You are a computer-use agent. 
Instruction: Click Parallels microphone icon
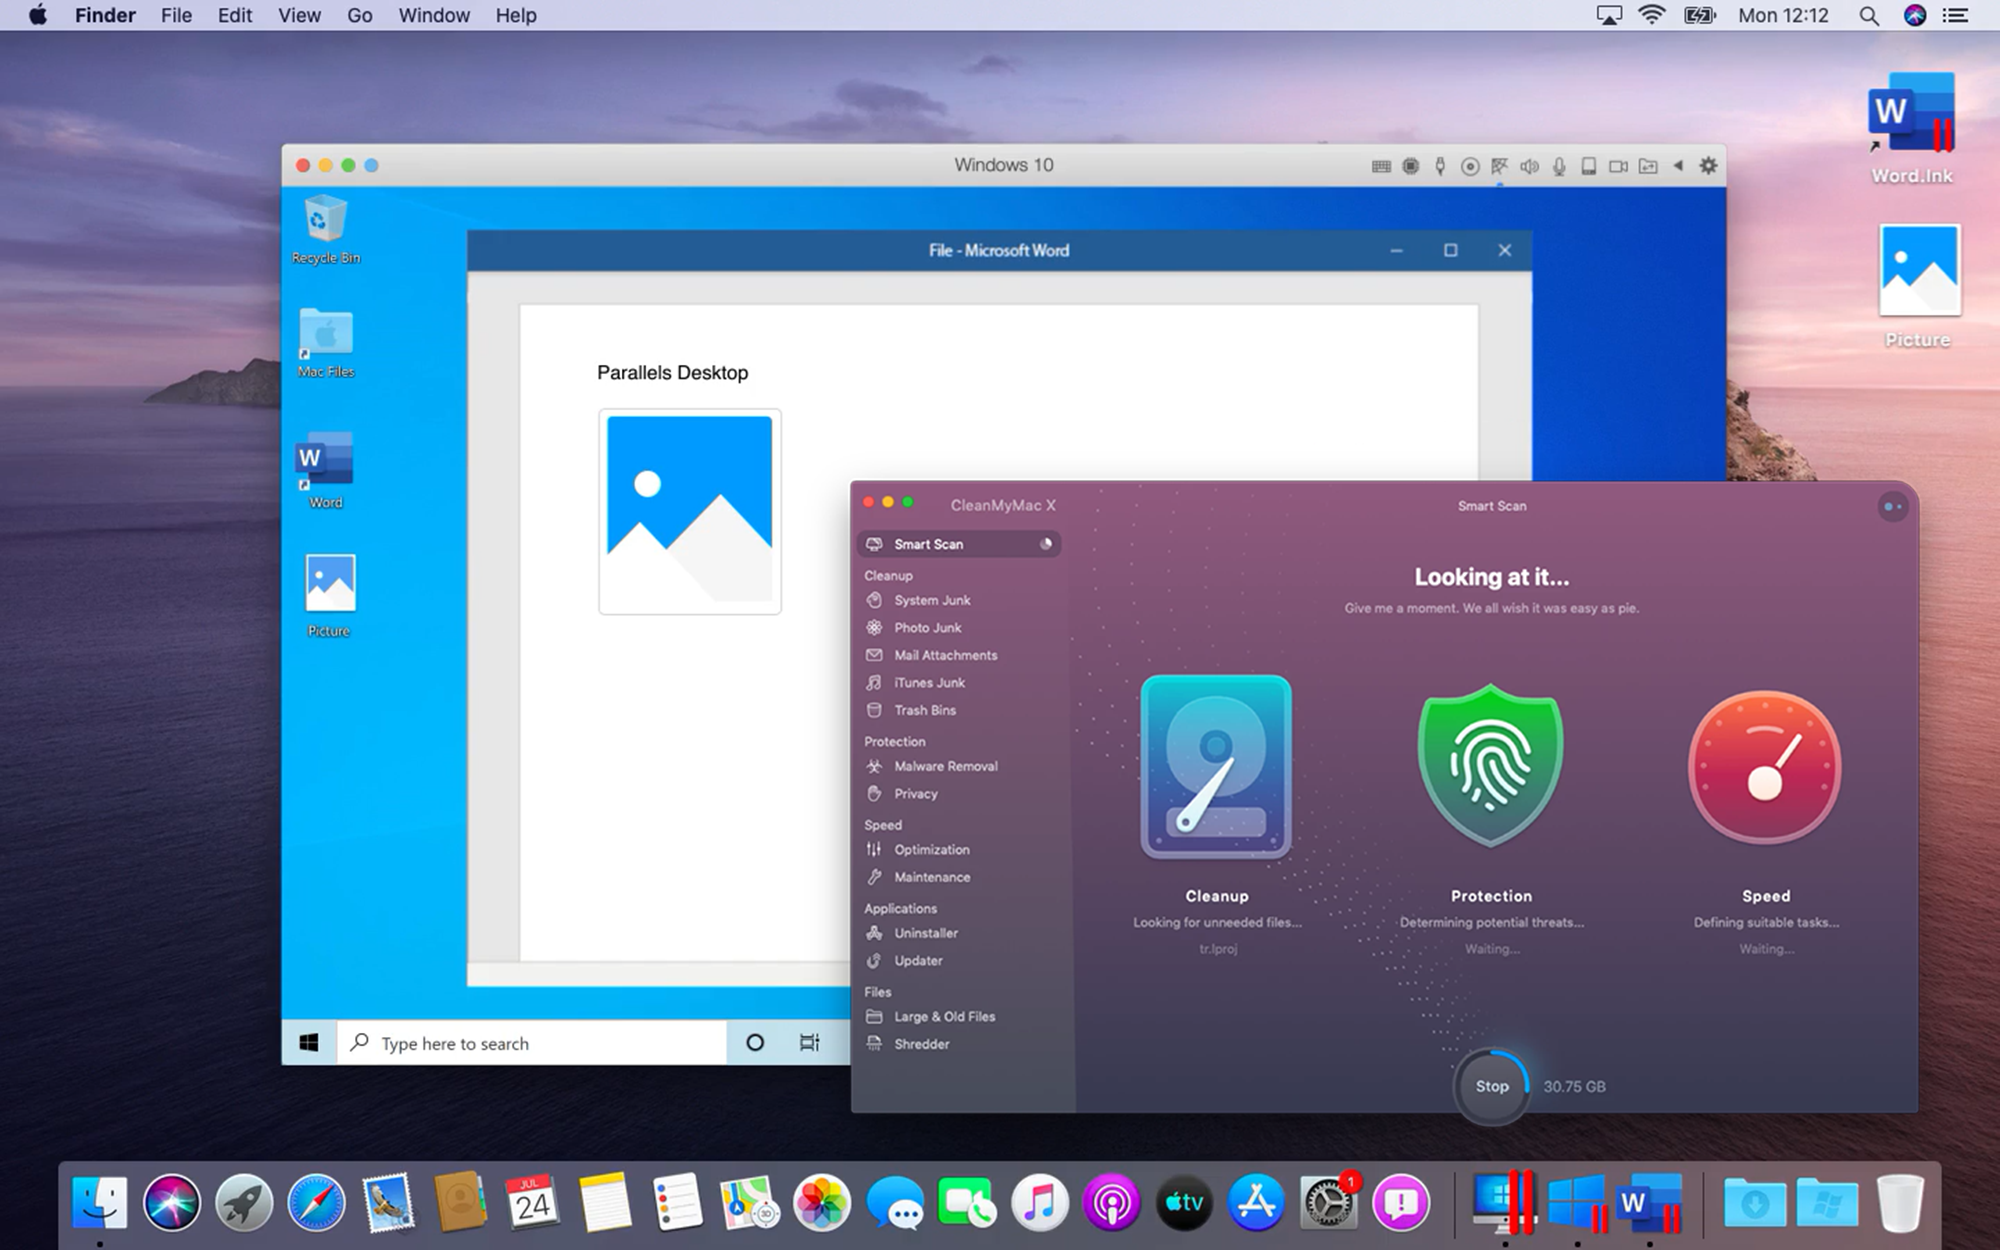[x=1559, y=167]
